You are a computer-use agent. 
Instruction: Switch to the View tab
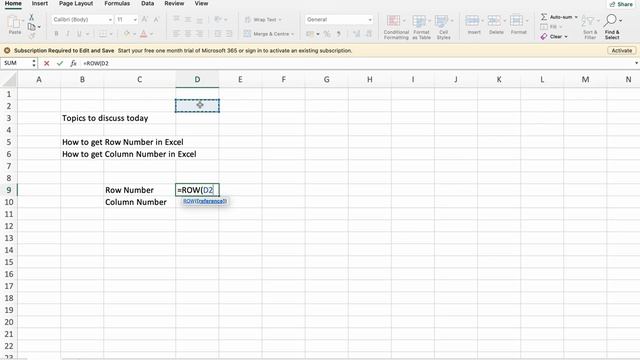pos(201,3)
